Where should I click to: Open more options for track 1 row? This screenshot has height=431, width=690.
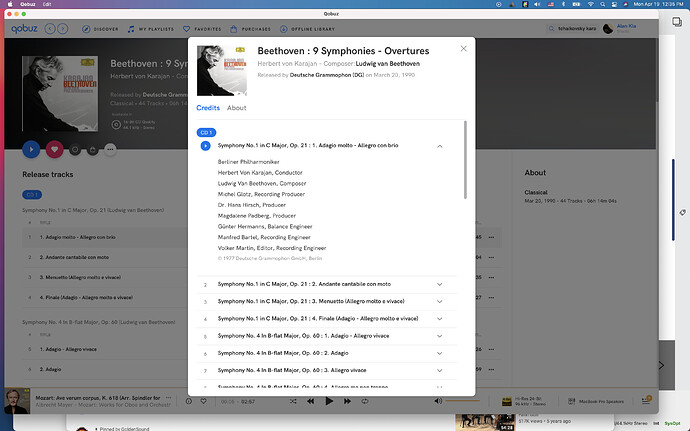pyautogui.click(x=491, y=237)
